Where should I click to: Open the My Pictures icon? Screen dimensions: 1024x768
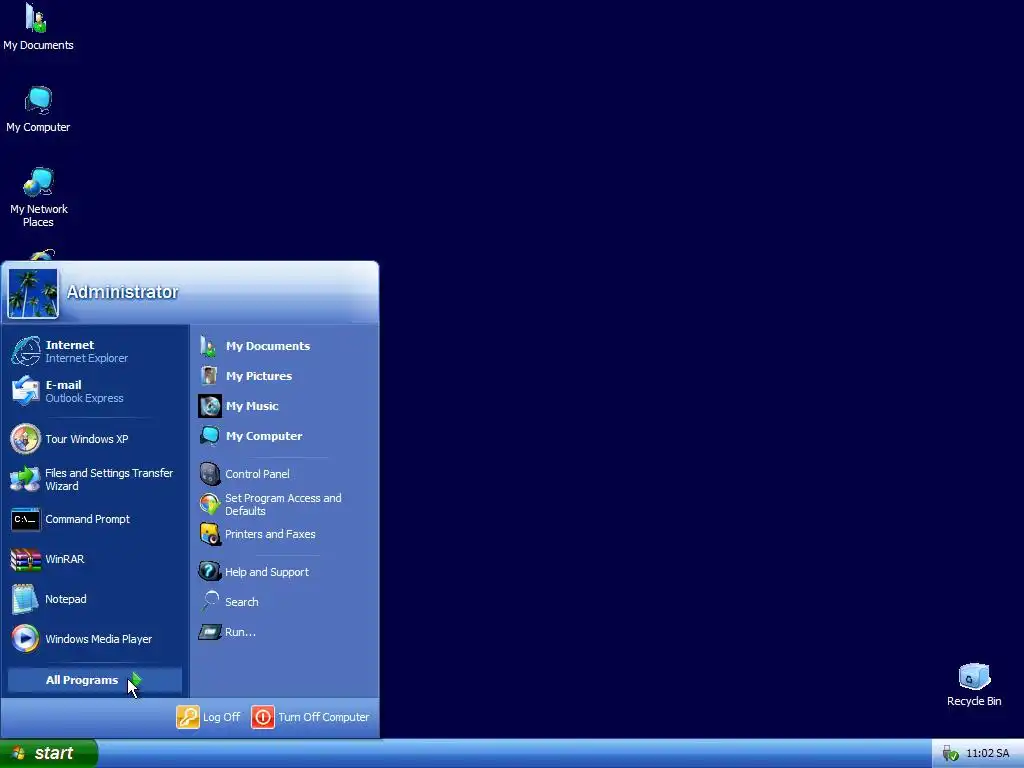(209, 376)
